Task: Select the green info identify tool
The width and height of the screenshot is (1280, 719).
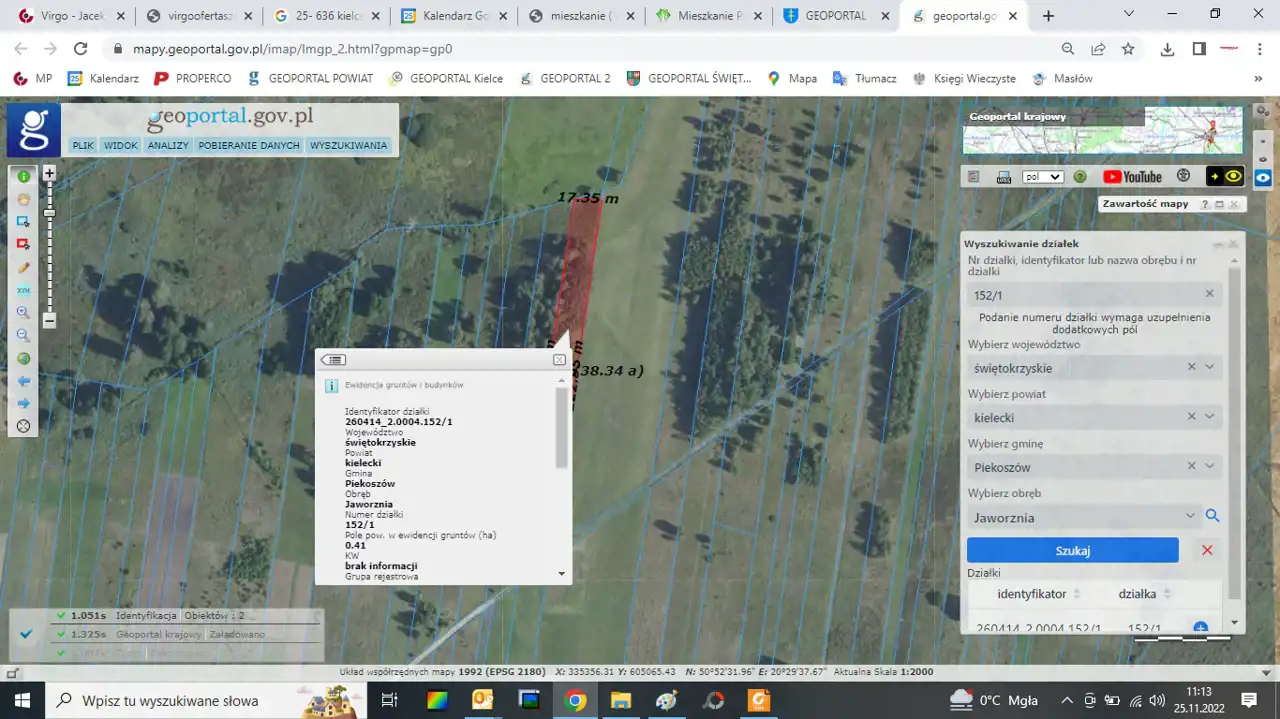Action: [23, 176]
